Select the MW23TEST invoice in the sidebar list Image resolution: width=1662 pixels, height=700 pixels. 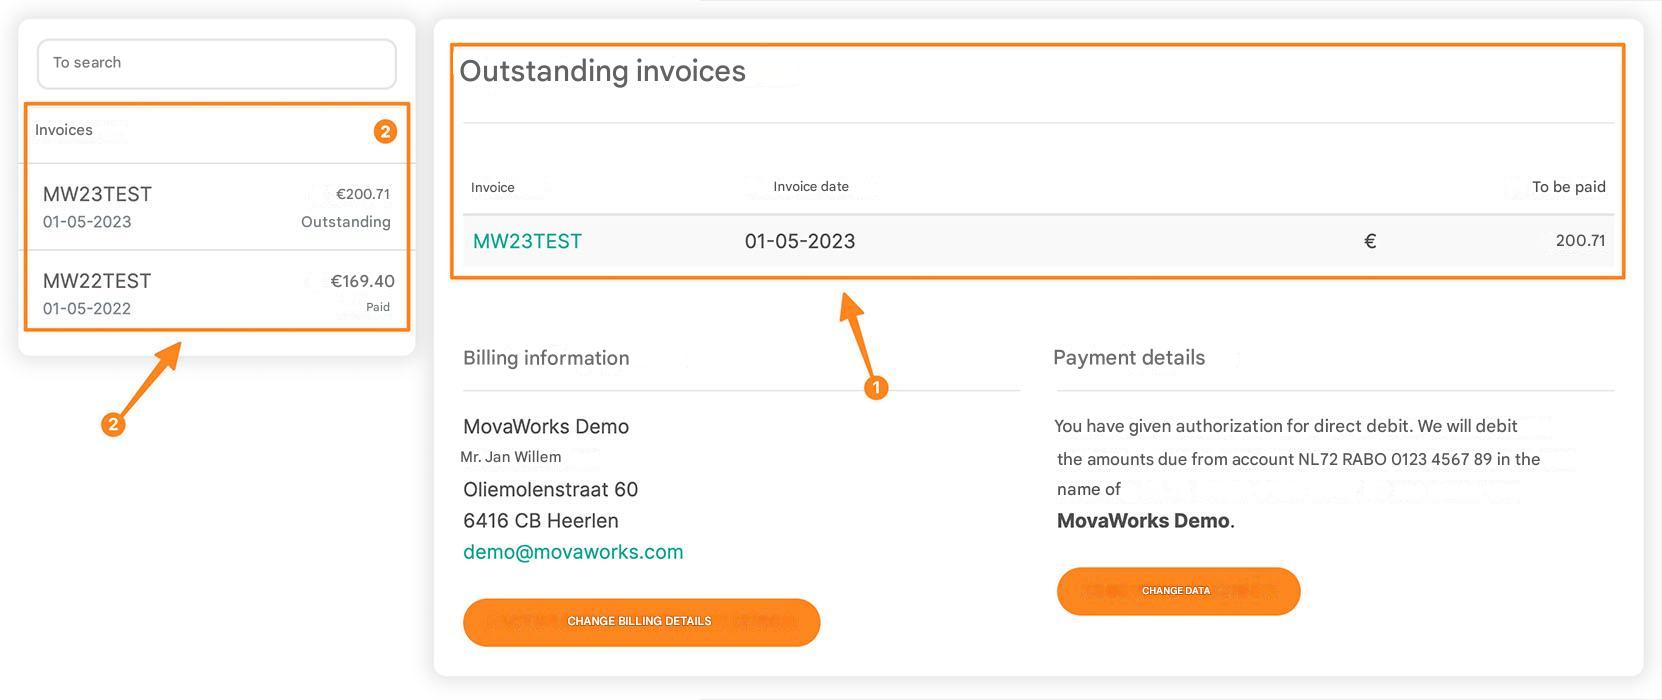pyautogui.click(x=217, y=207)
